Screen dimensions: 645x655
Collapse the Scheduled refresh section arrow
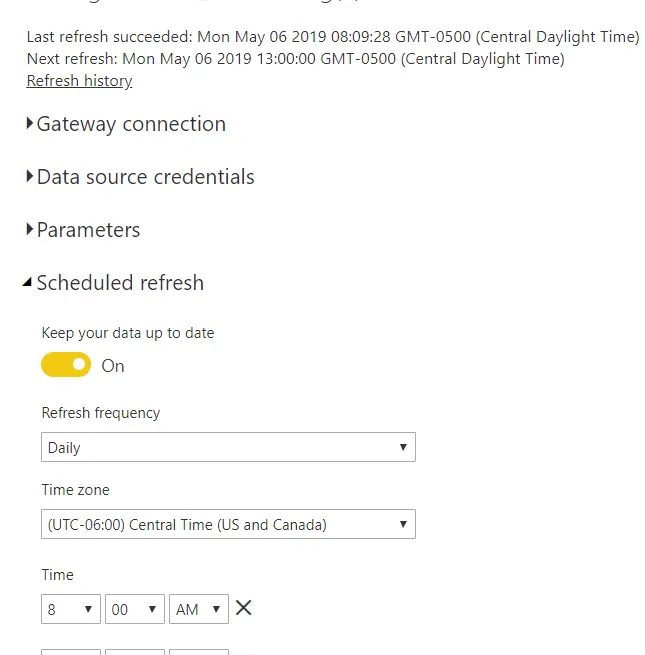click(x=27, y=282)
